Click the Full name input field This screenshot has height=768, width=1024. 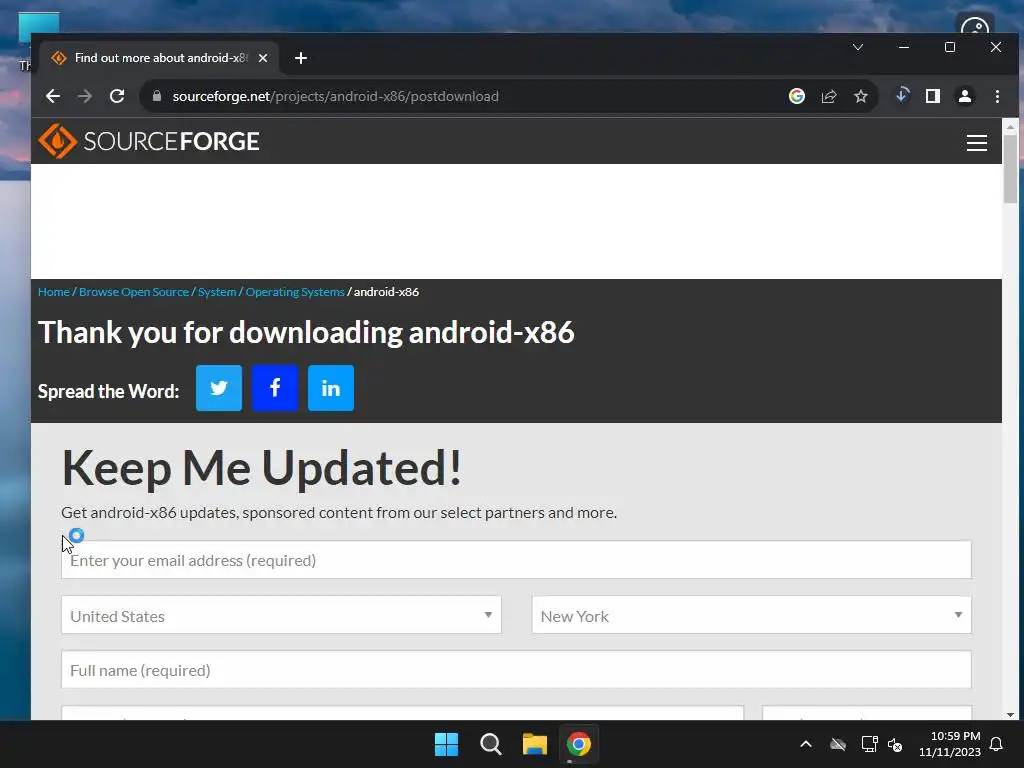516,669
